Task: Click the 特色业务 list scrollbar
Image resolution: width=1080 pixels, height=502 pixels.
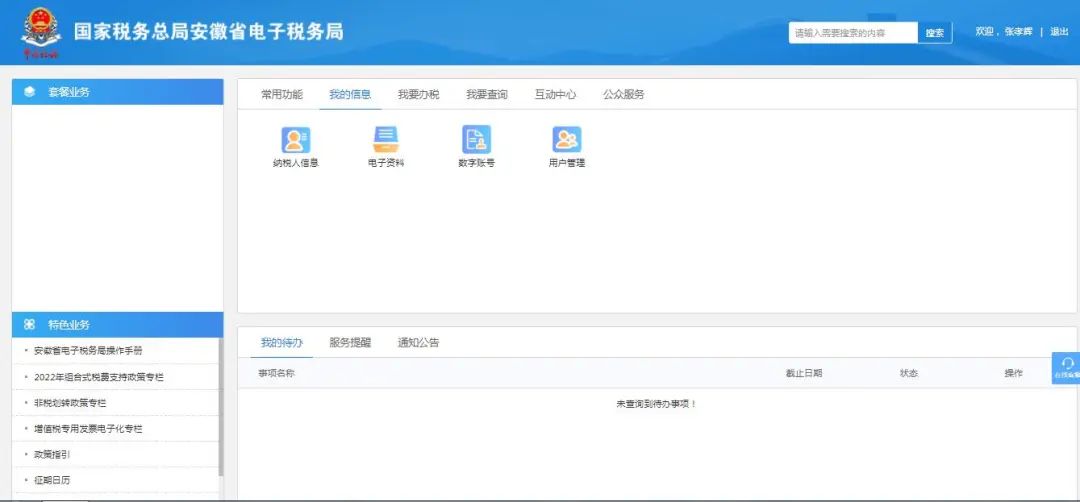Action: 220,407
